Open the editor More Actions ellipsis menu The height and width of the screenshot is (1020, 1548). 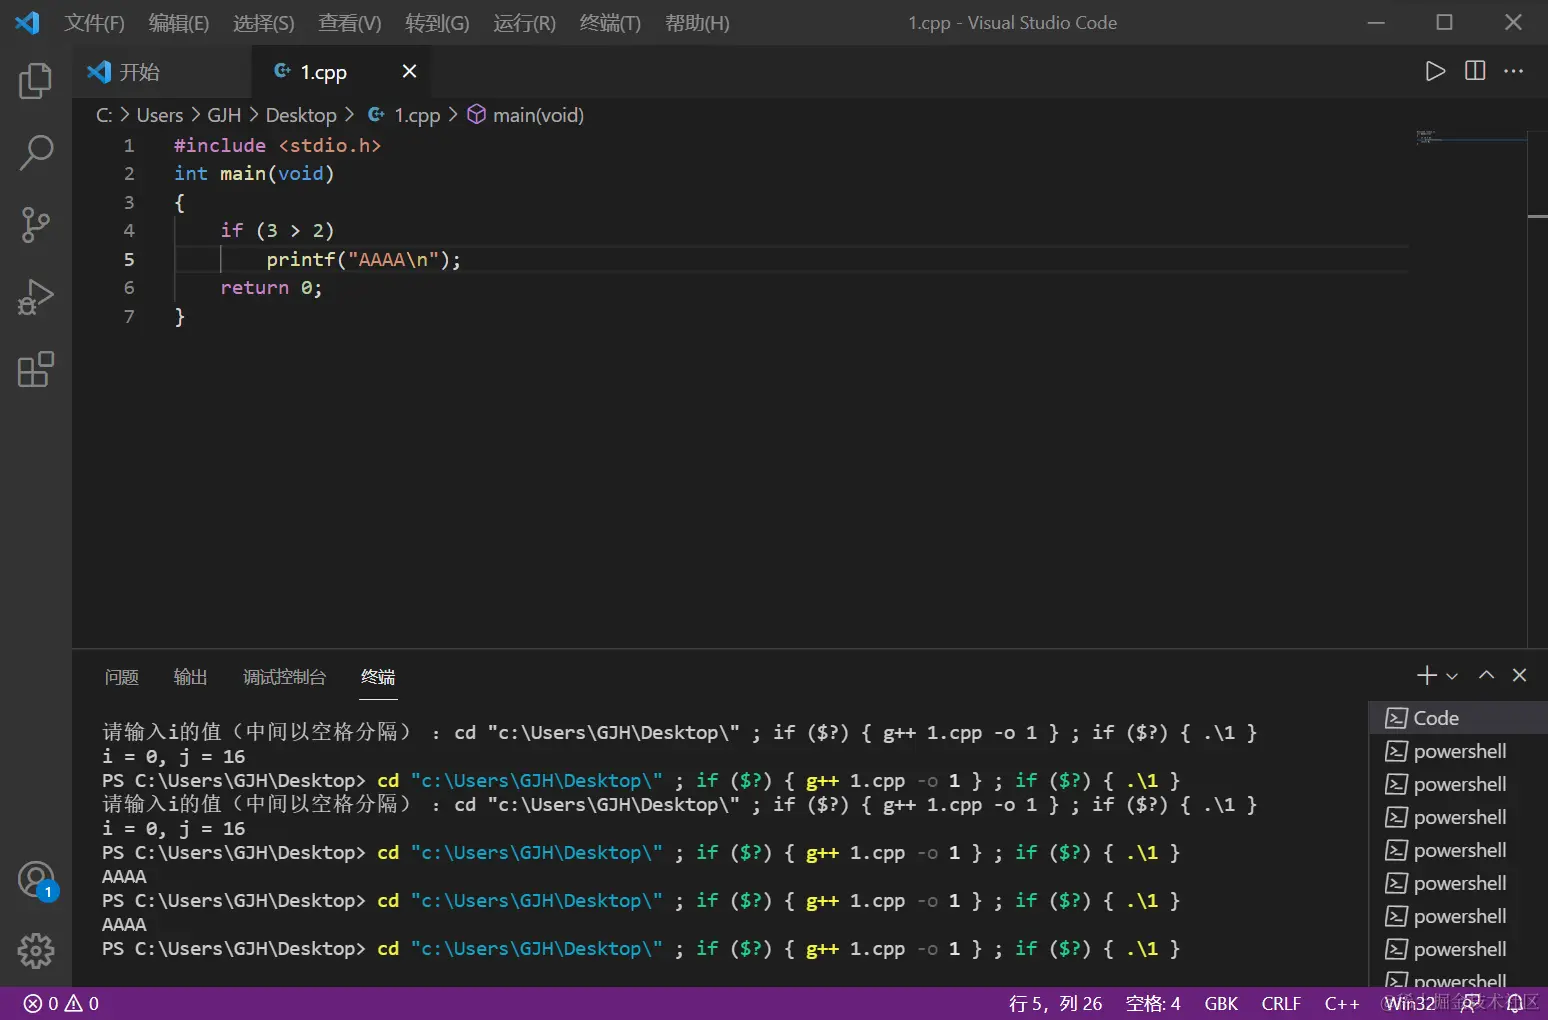(1514, 71)
